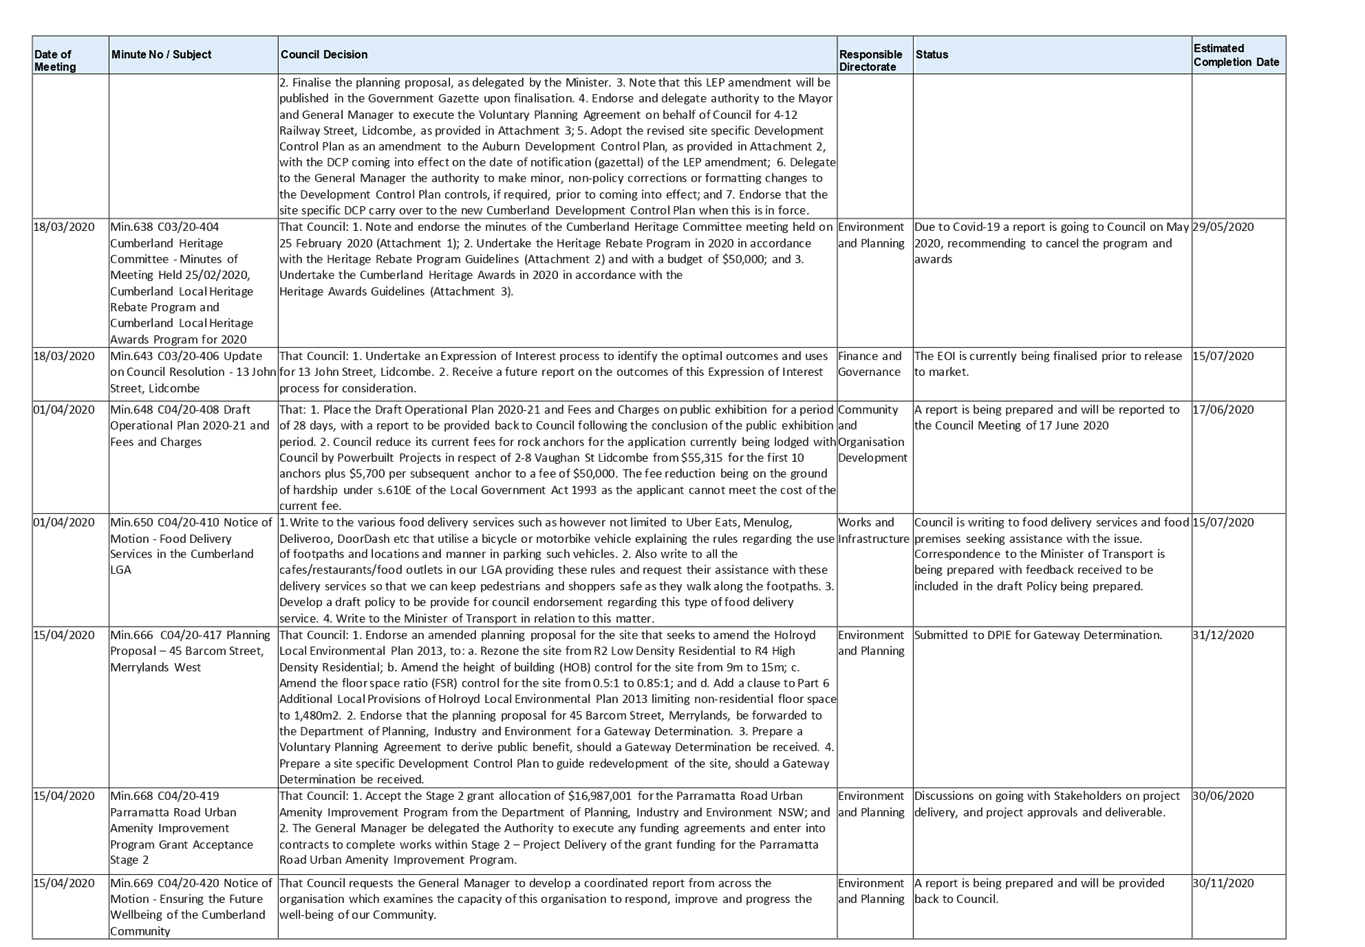Image resolution: width=1365 pixels, height=947 pixels.
Task: Click status 'The EOI is currently being finalised'
Action: pyautogui.click(x=1048, y=364)
